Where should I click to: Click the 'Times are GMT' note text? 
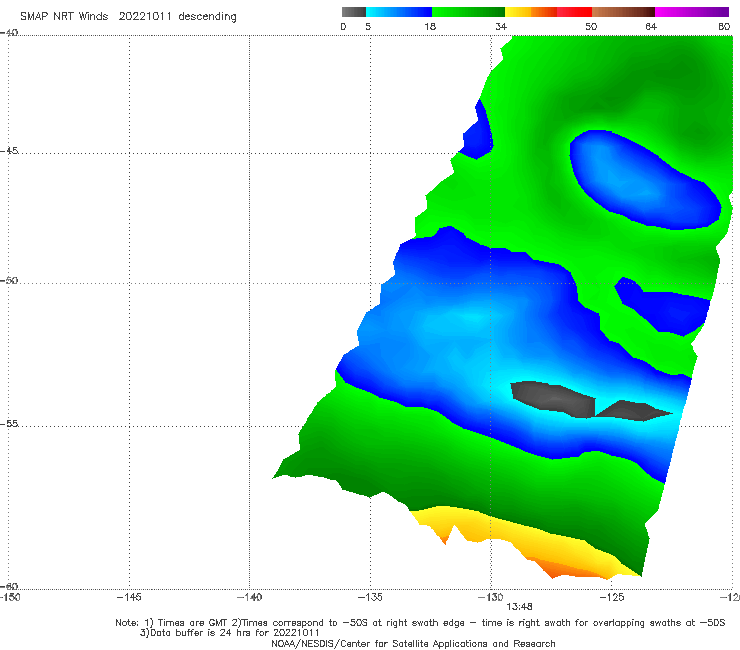coord(193,623)
